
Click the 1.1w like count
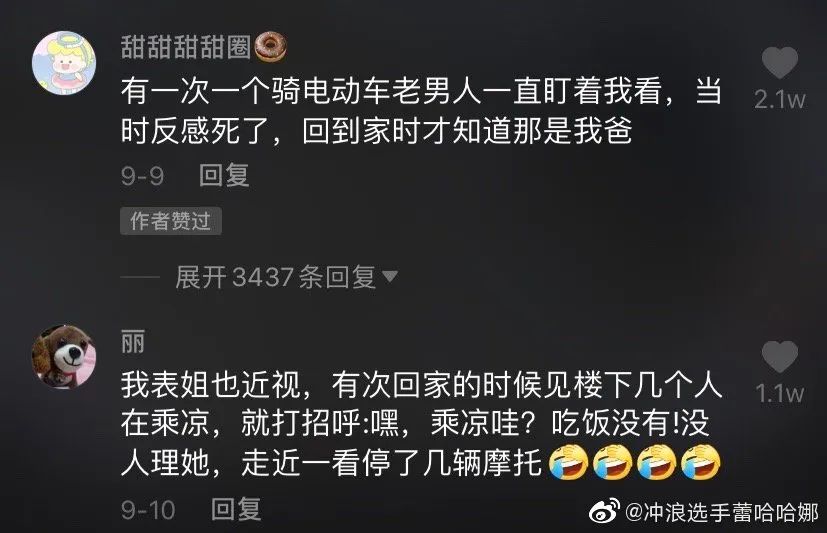[x=780, y=393]
